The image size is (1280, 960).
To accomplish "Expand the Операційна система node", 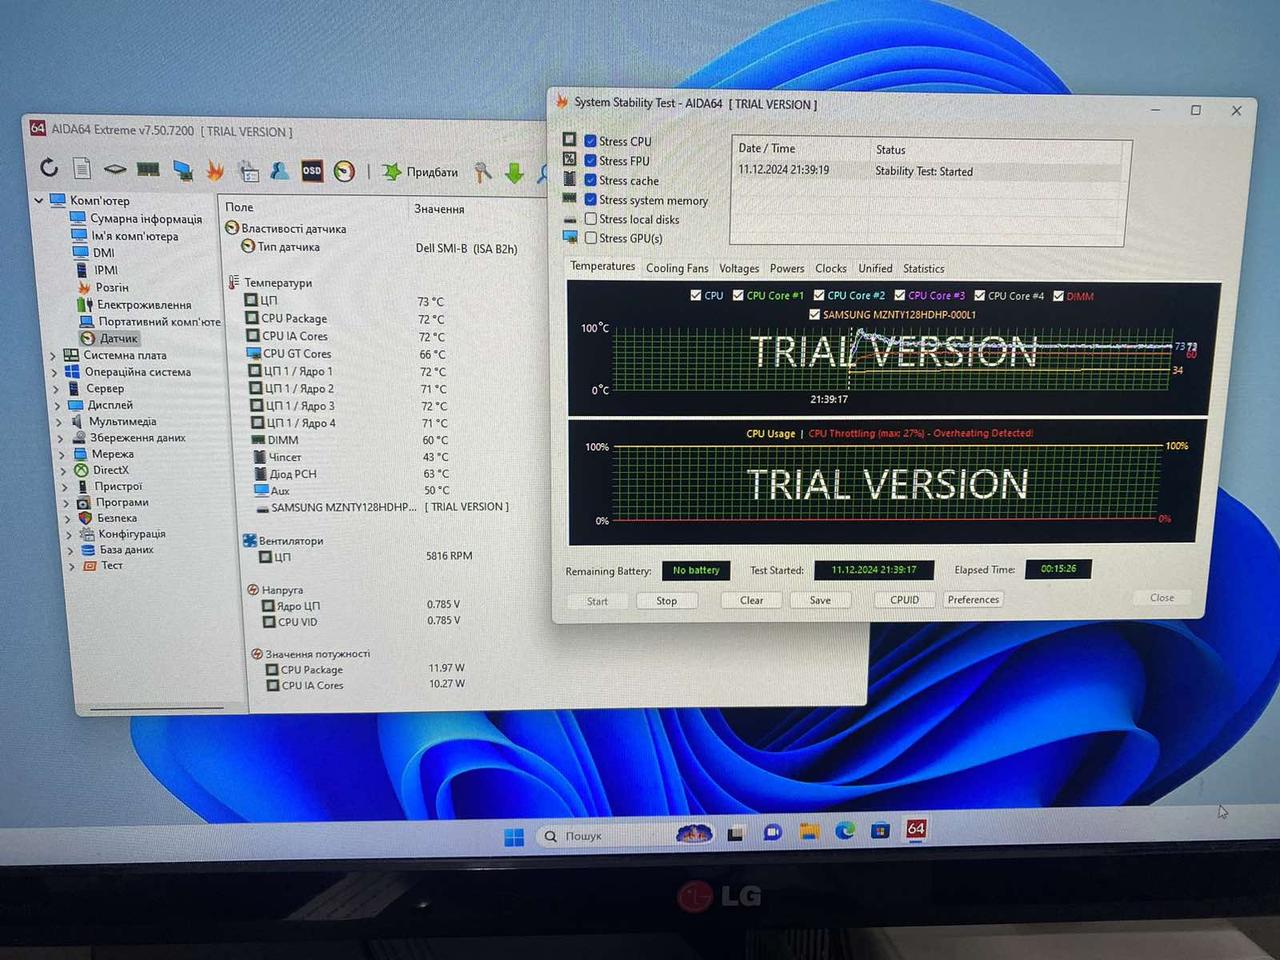I will 54,372.
